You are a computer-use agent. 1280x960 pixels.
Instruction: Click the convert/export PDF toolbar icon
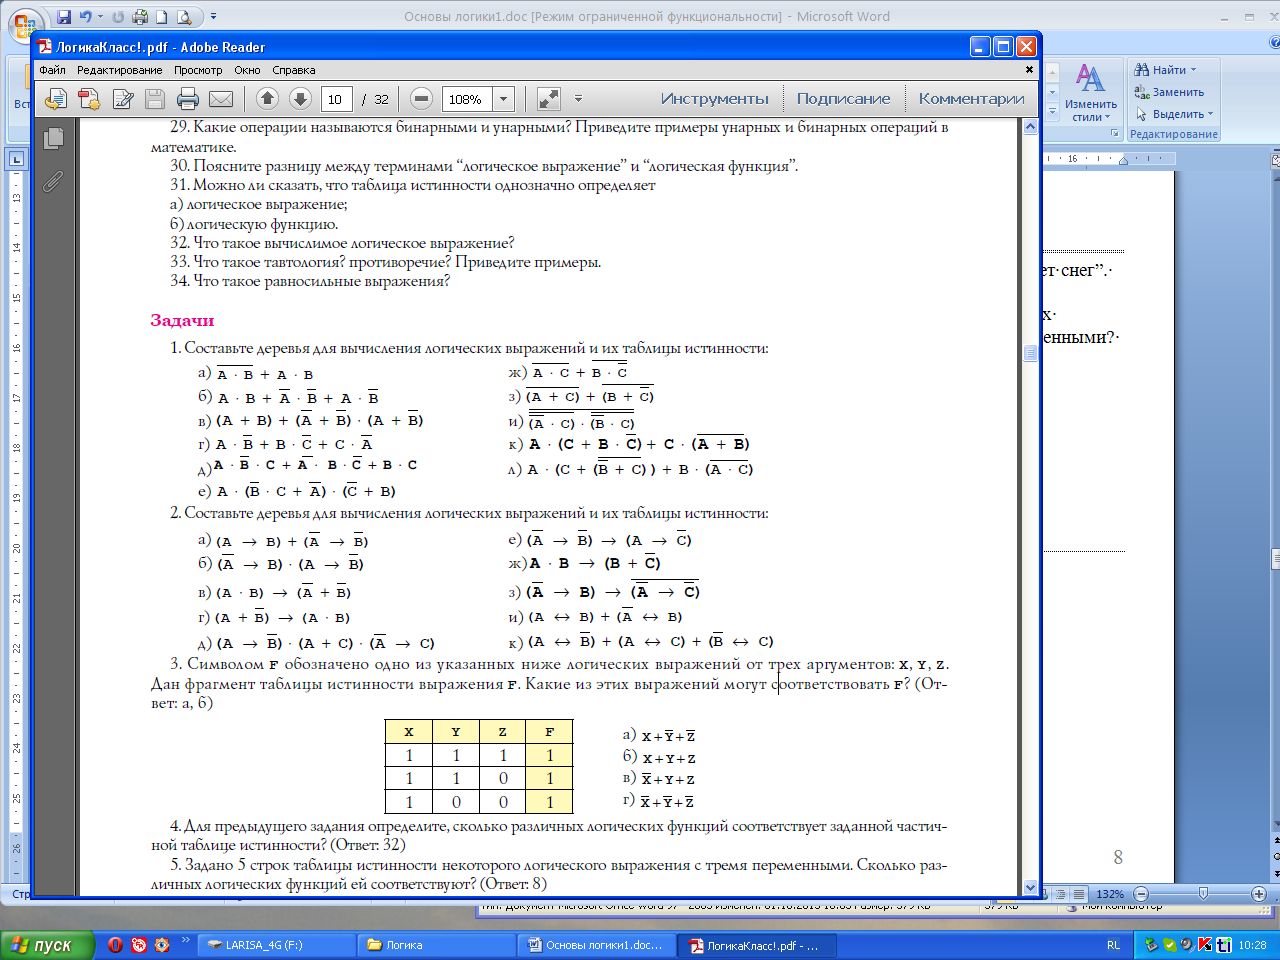89,99
